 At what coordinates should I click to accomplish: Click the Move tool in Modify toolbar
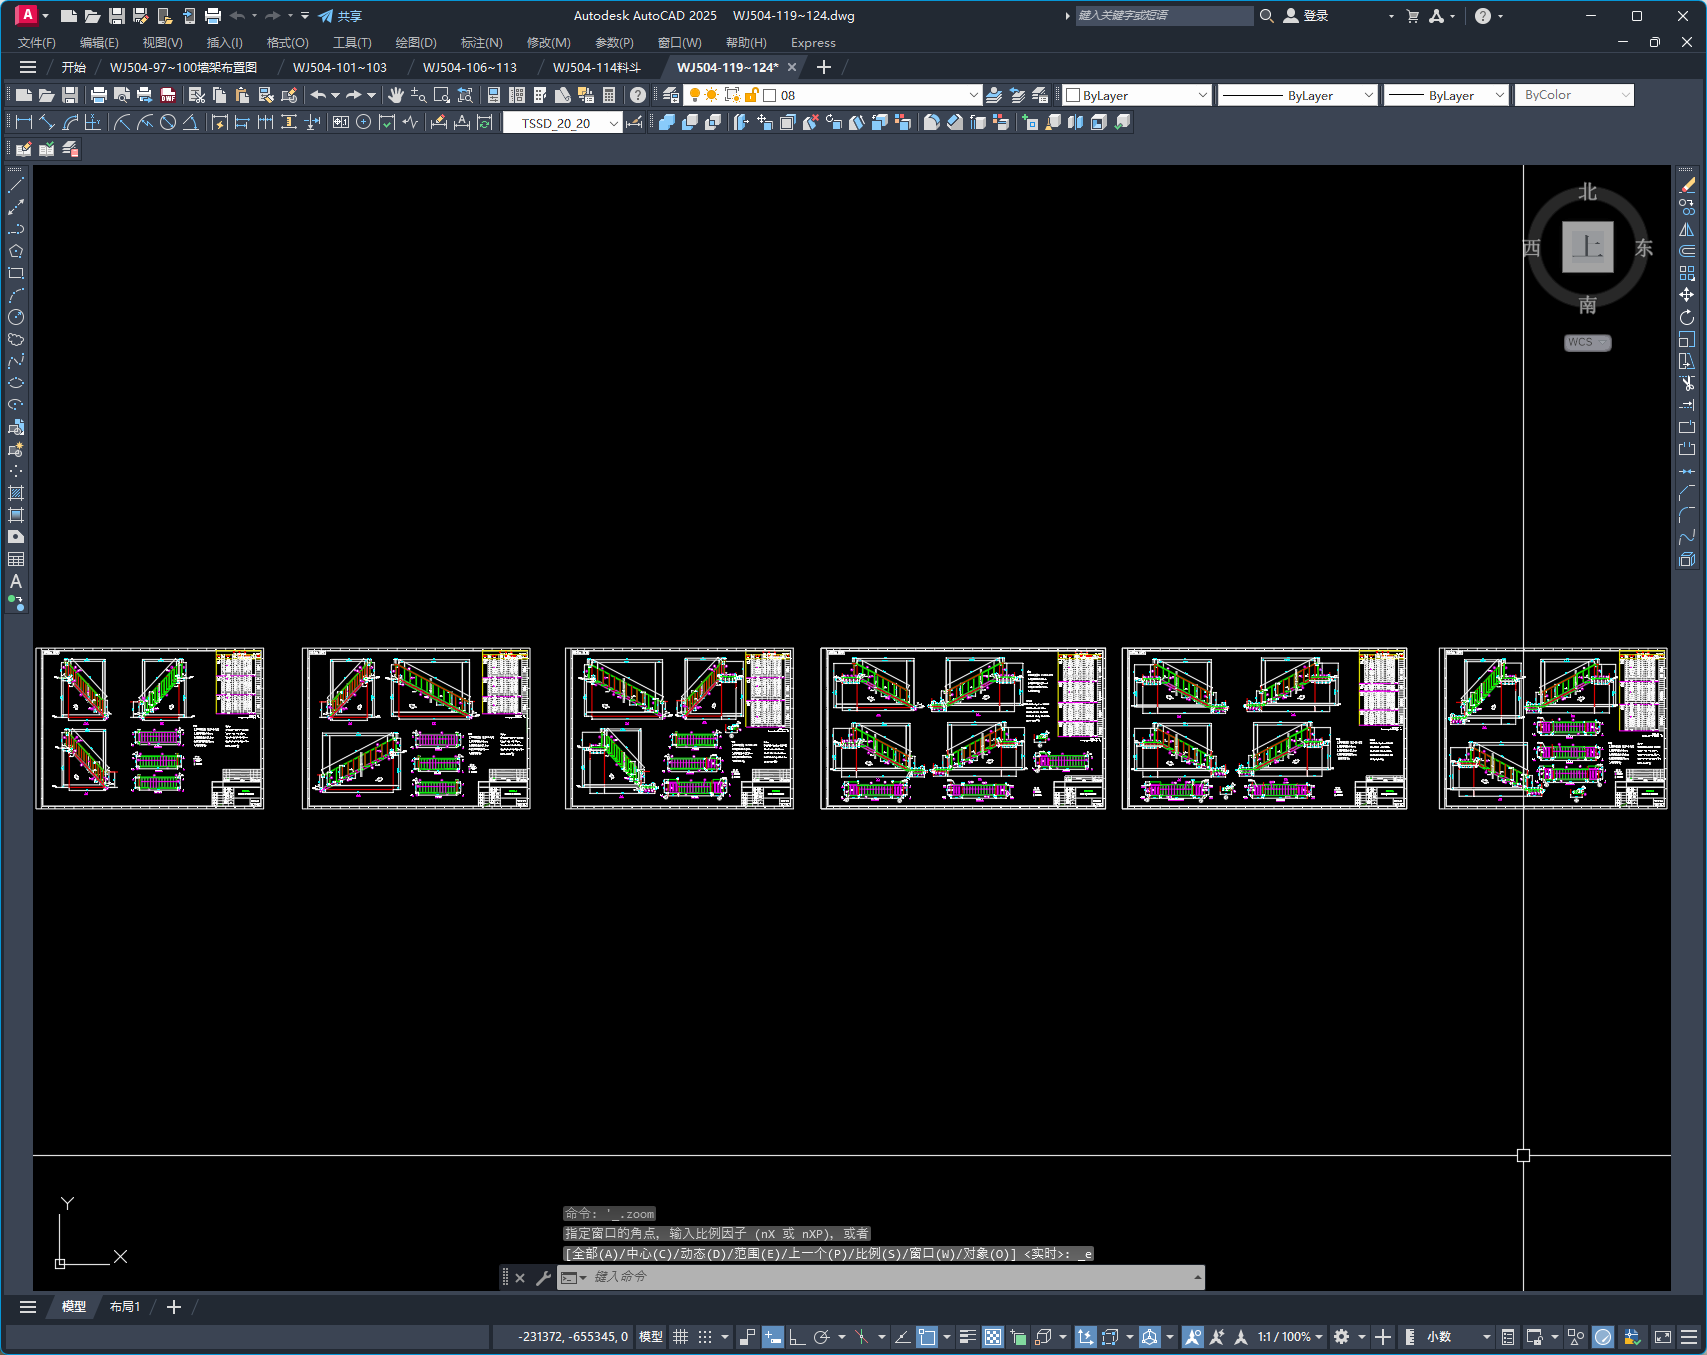click(x=1687, y=295)
